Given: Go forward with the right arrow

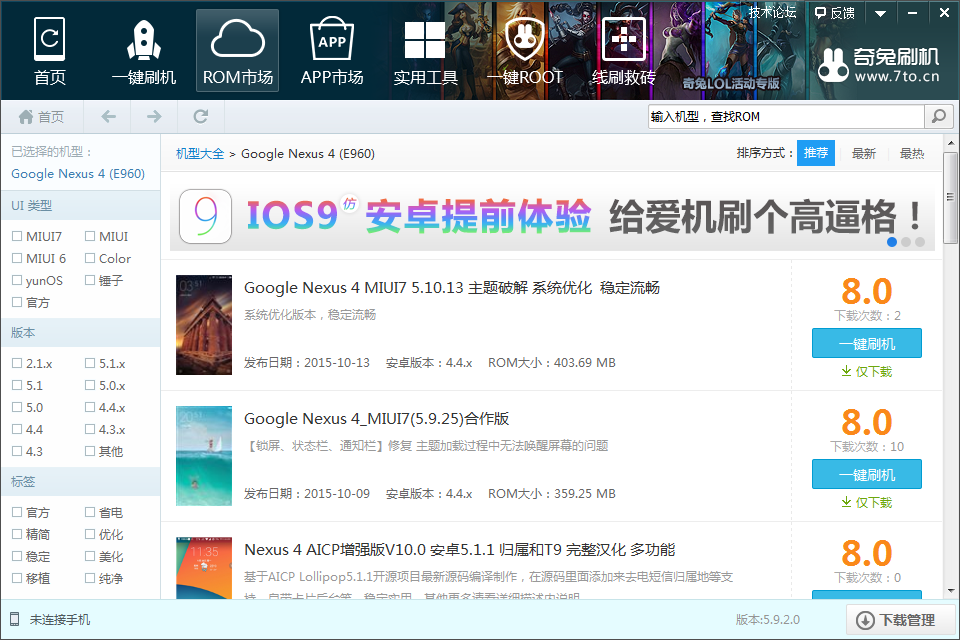Looking at the screenshot, I should pyautogui.click(x=154, y=116).
